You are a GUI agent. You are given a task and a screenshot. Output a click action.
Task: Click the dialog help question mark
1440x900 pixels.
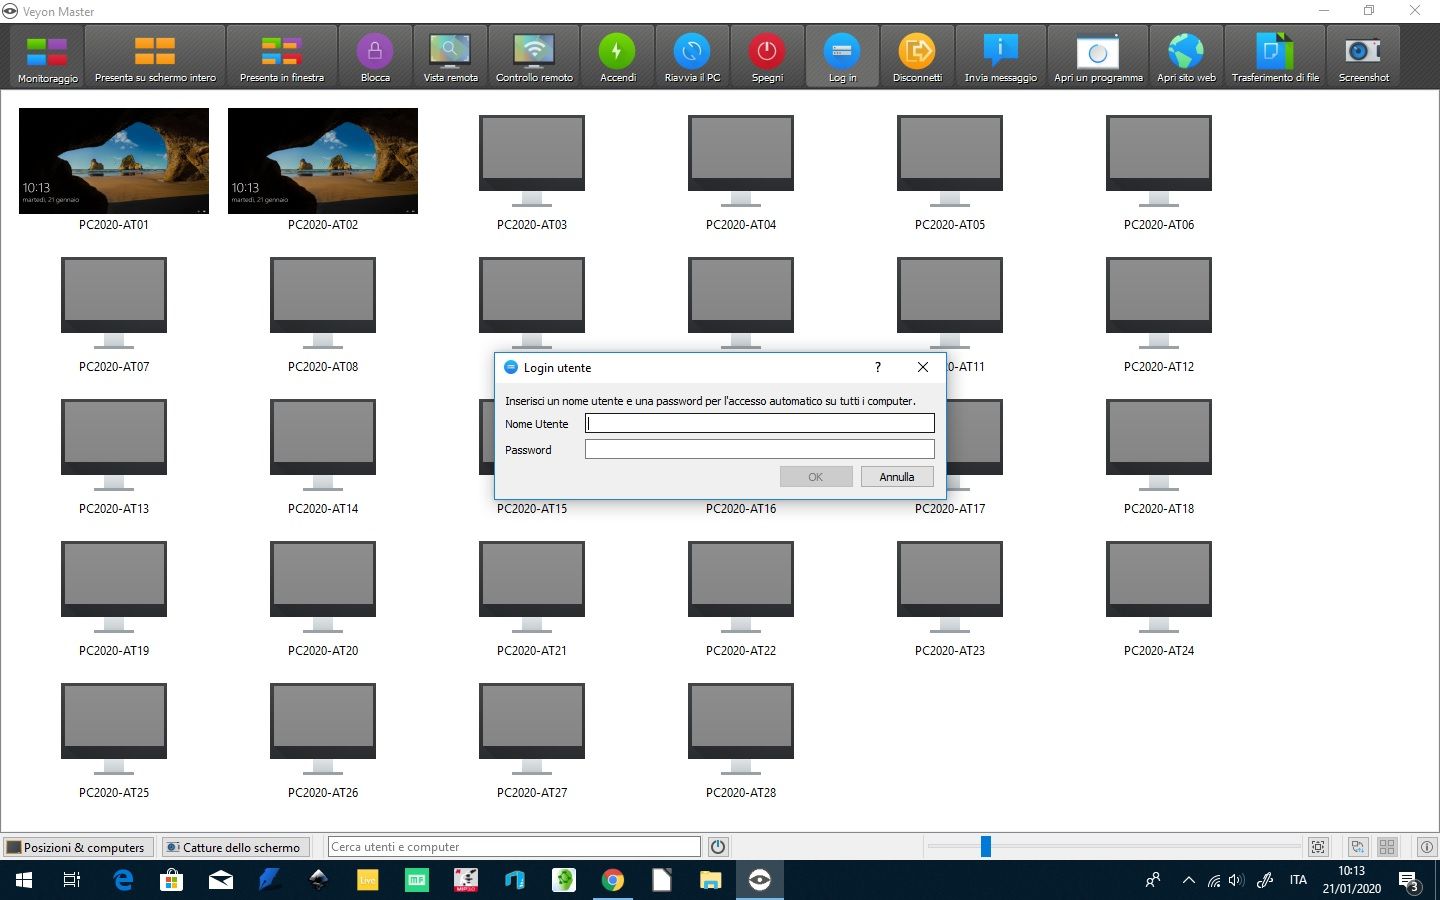[878, 367]
